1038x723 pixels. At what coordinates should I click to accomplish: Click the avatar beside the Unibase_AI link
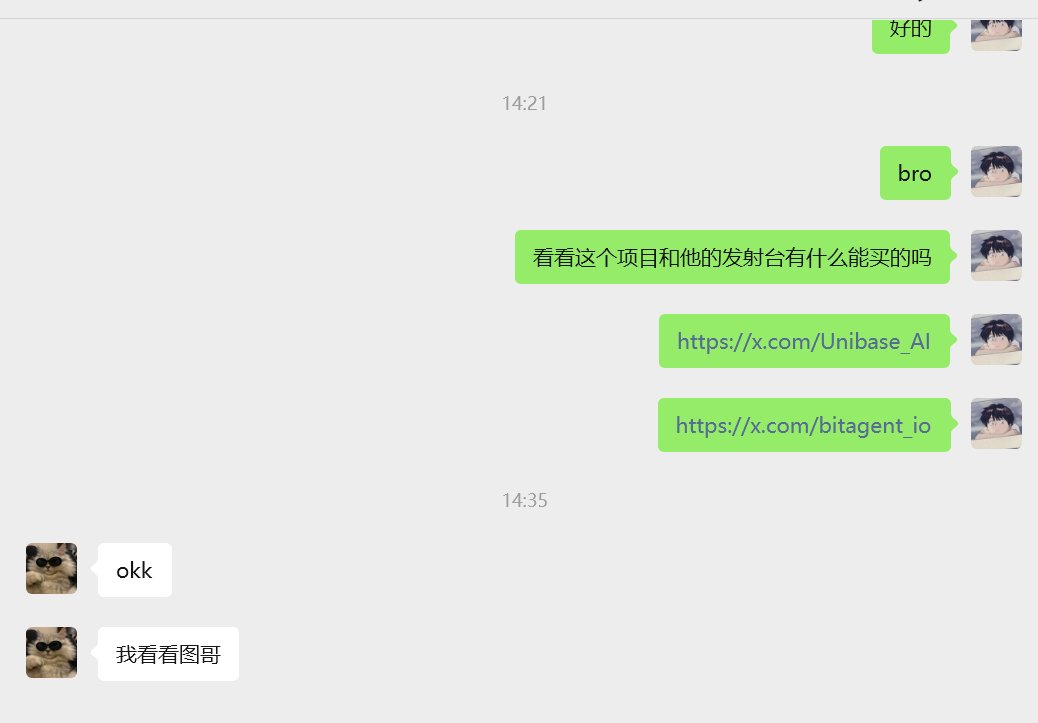click(996, 340)
